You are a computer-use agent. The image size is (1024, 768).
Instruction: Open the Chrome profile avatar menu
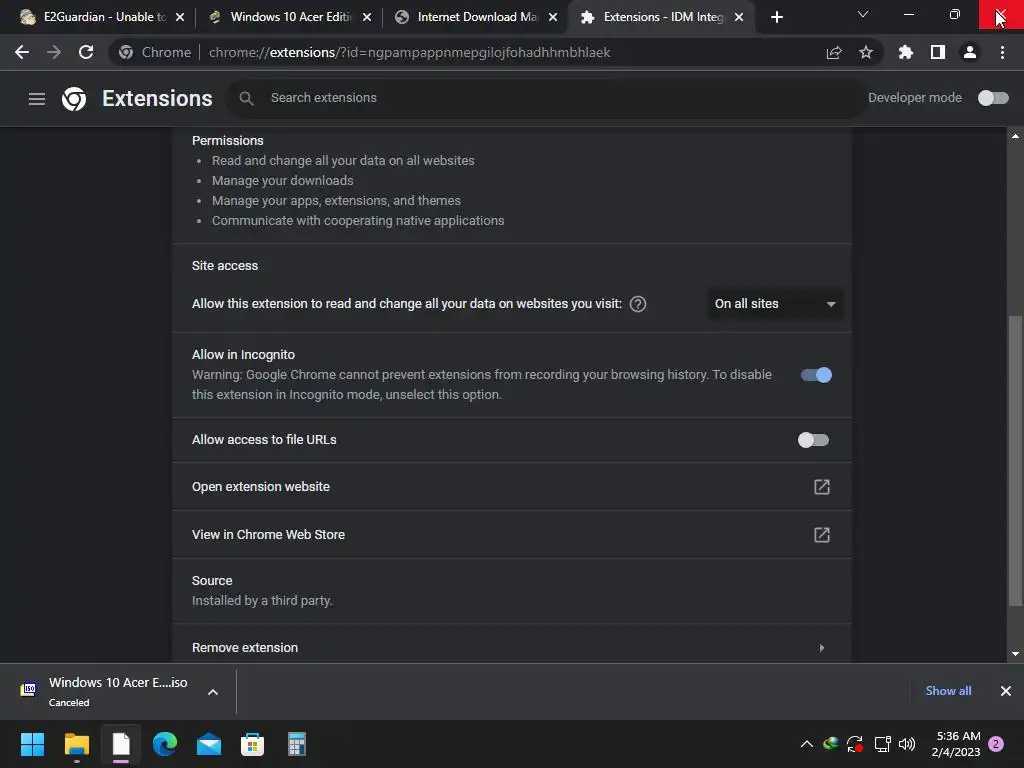point(970,52)
